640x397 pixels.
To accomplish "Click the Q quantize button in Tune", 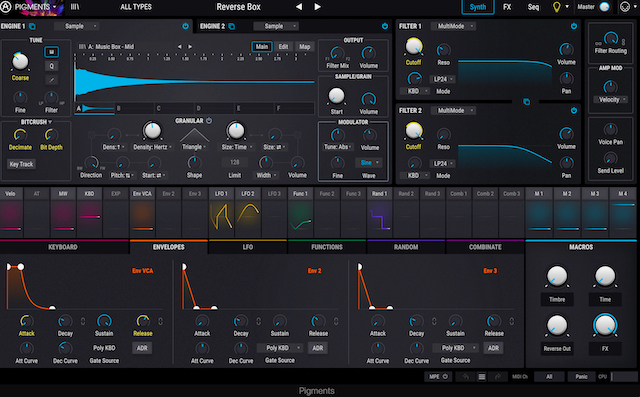I will tap(51, 66).
